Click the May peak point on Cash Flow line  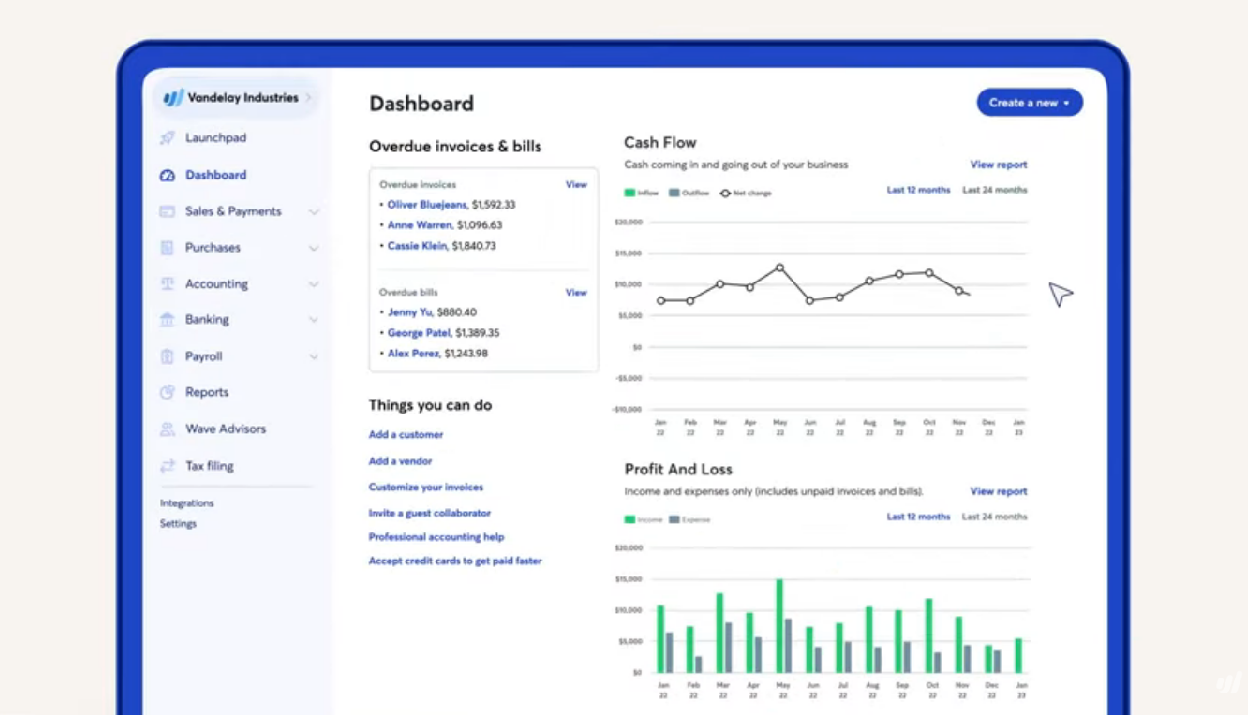[780, 268]
